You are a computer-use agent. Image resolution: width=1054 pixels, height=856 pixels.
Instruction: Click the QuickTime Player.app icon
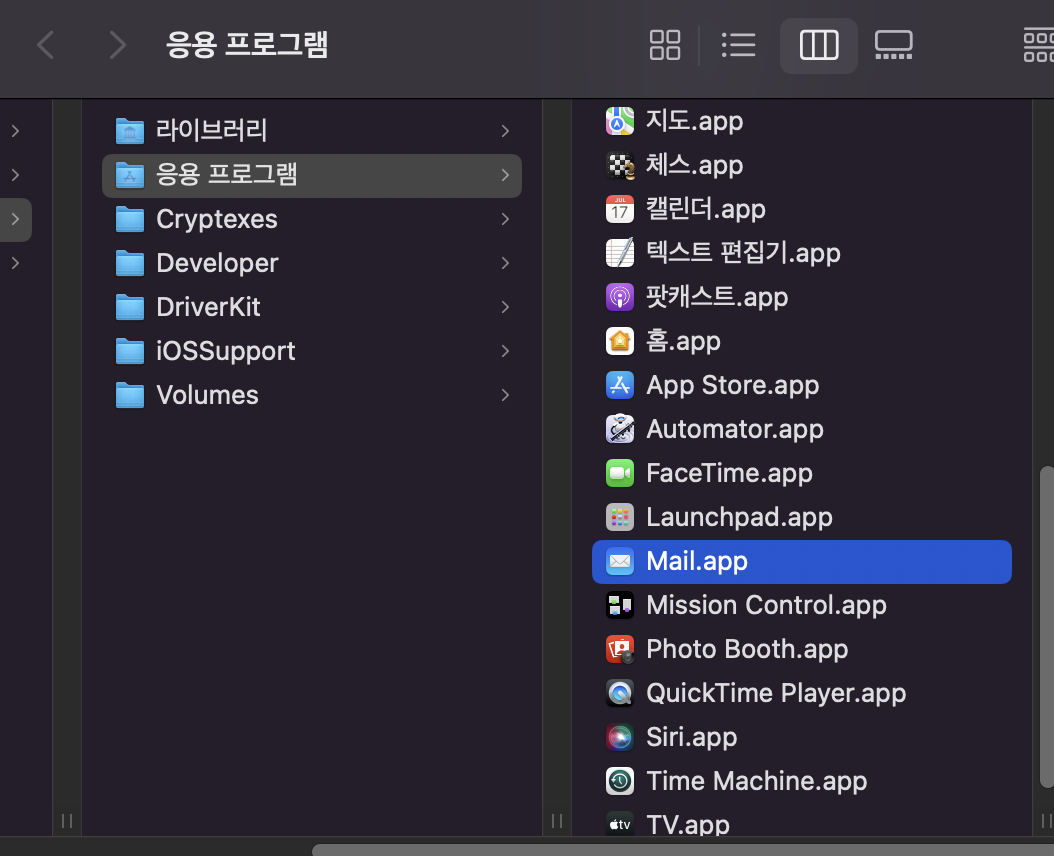pos(620,693)
